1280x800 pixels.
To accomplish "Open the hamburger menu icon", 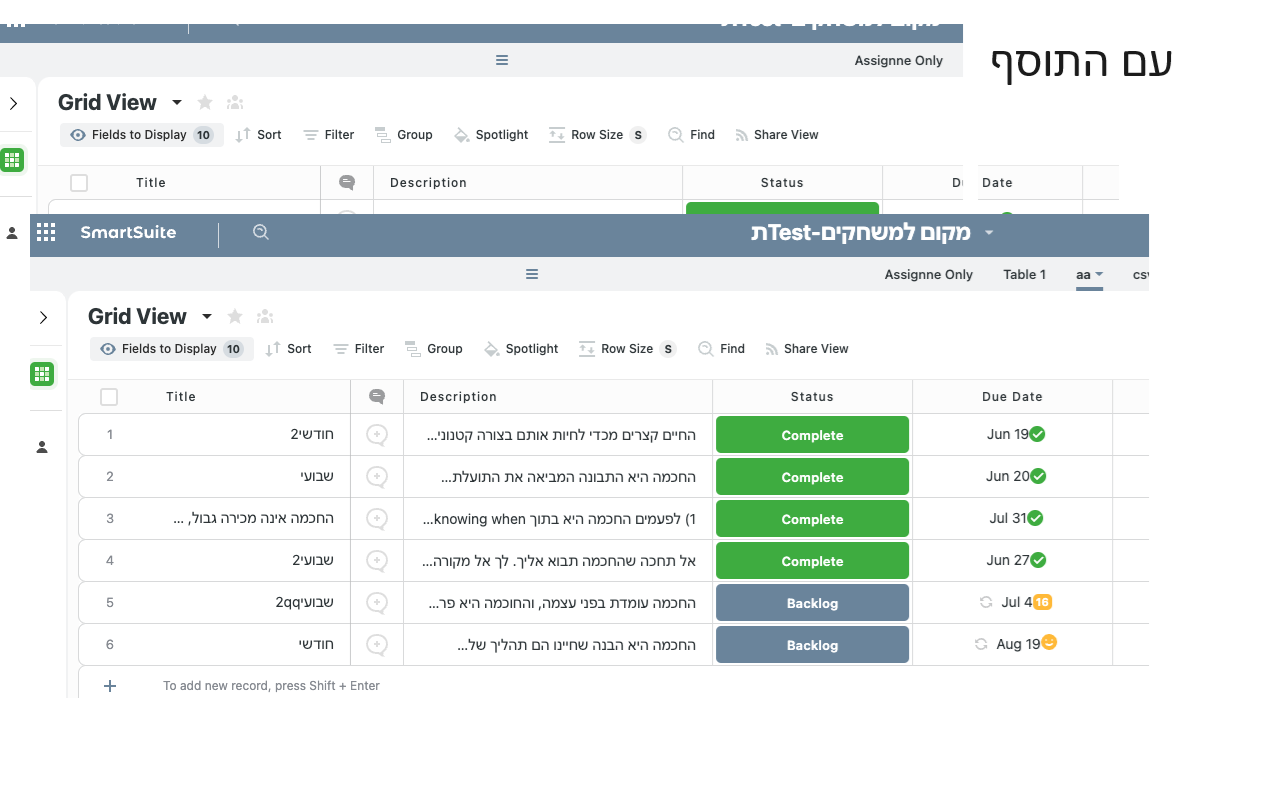I will click(531, 273).
